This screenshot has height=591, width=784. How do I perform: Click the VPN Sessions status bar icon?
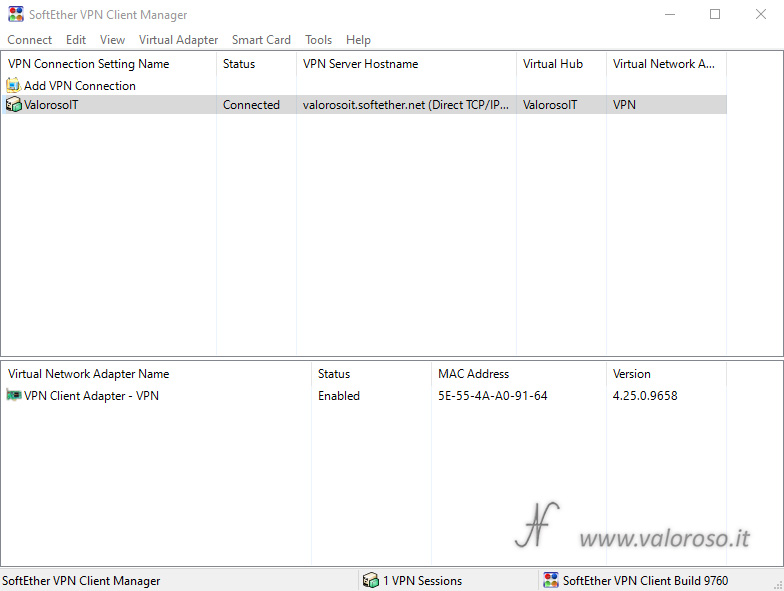[370, 580]
